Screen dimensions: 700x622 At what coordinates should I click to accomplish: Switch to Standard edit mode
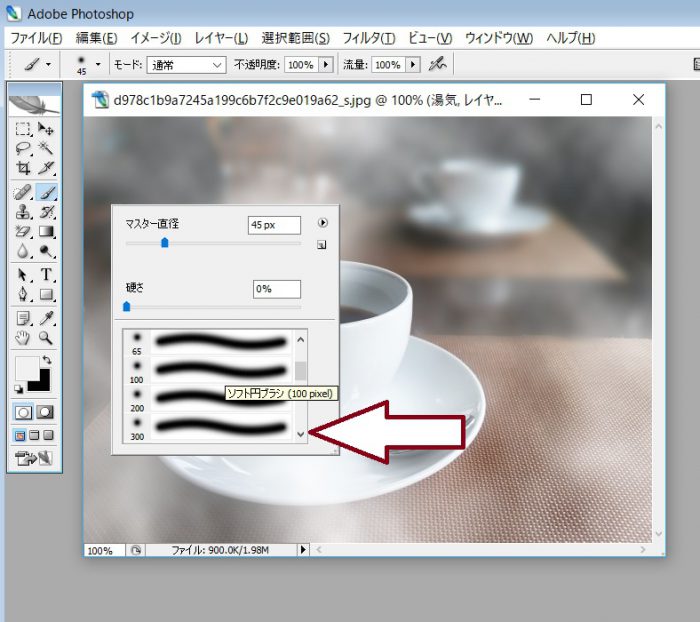23,412
